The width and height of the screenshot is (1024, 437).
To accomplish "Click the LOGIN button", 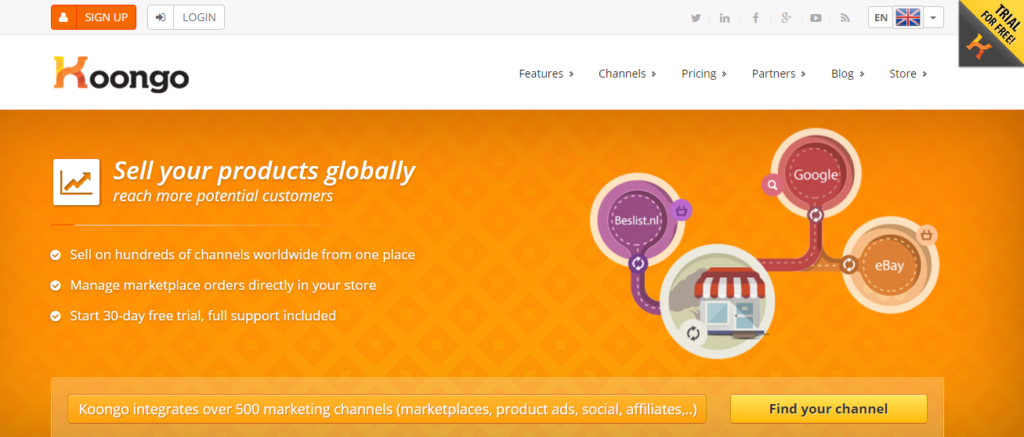I will tap(186, 18).
